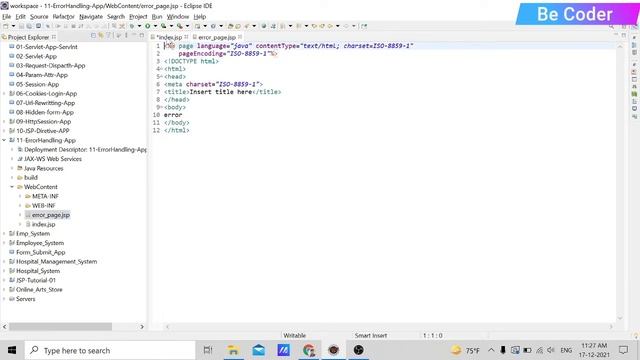
Task: Expand the META-INF folder
Action: pos(20,196)
